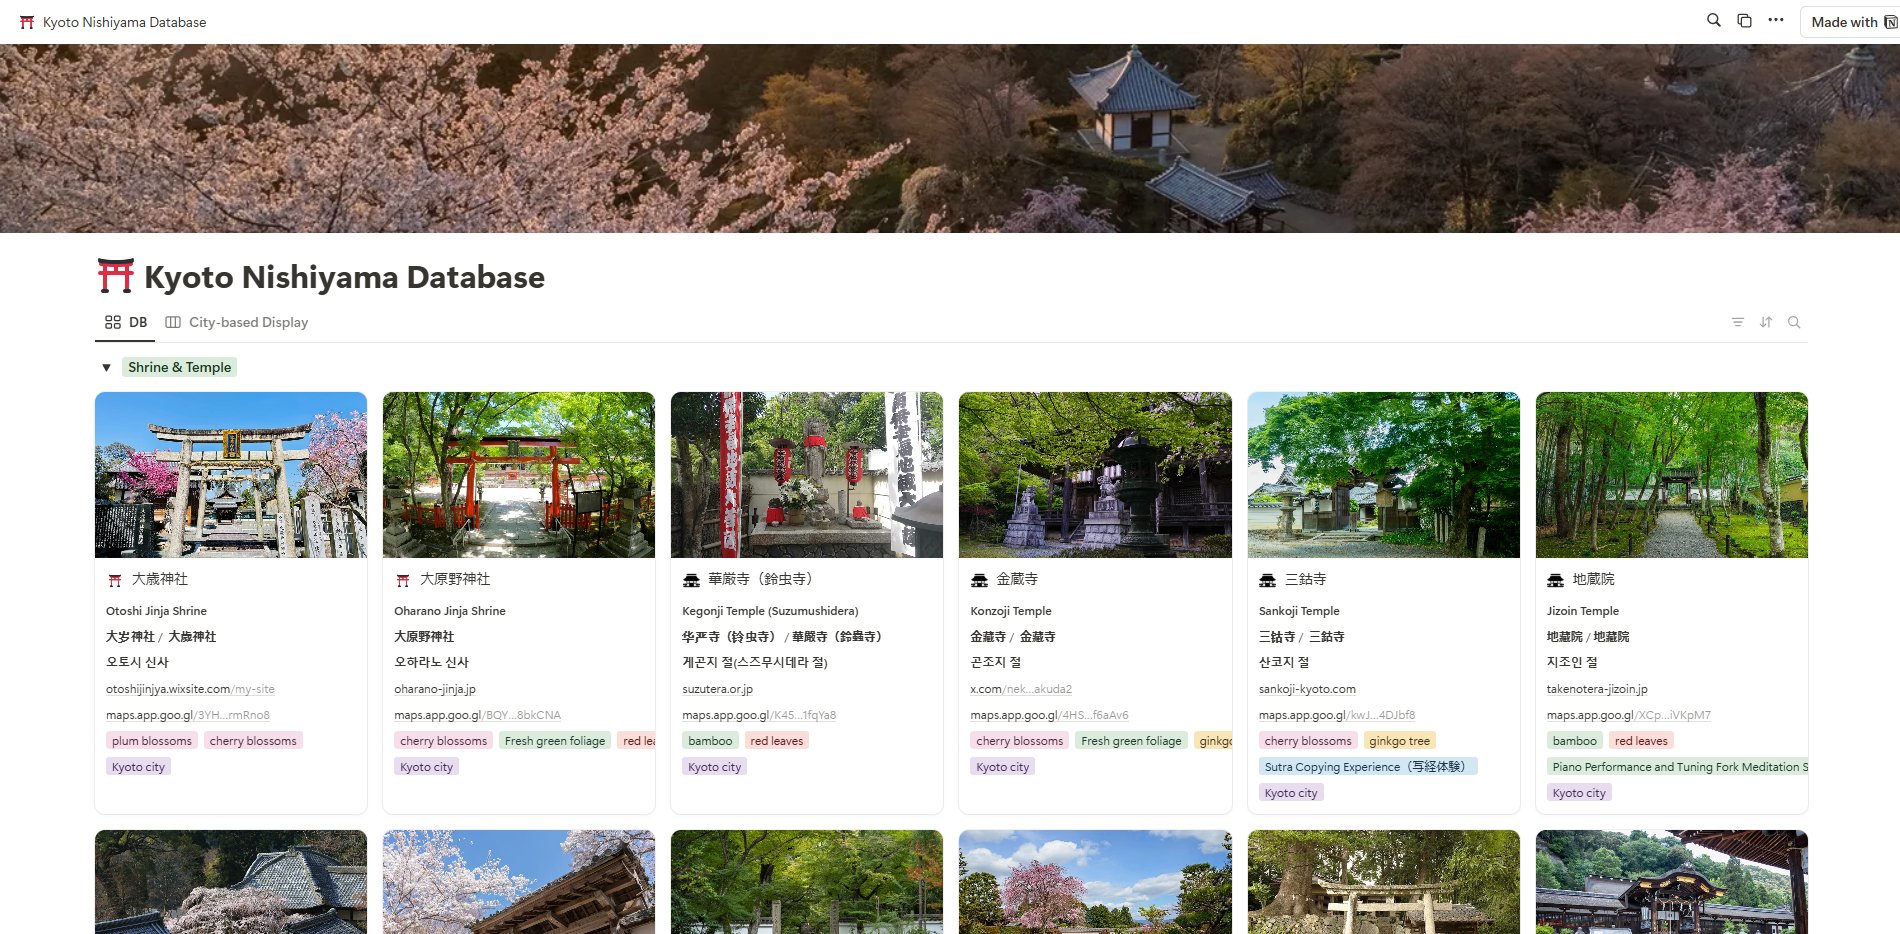
Task: Open the oharano-jinja.jp website link
Action: (x=435, y=689)
